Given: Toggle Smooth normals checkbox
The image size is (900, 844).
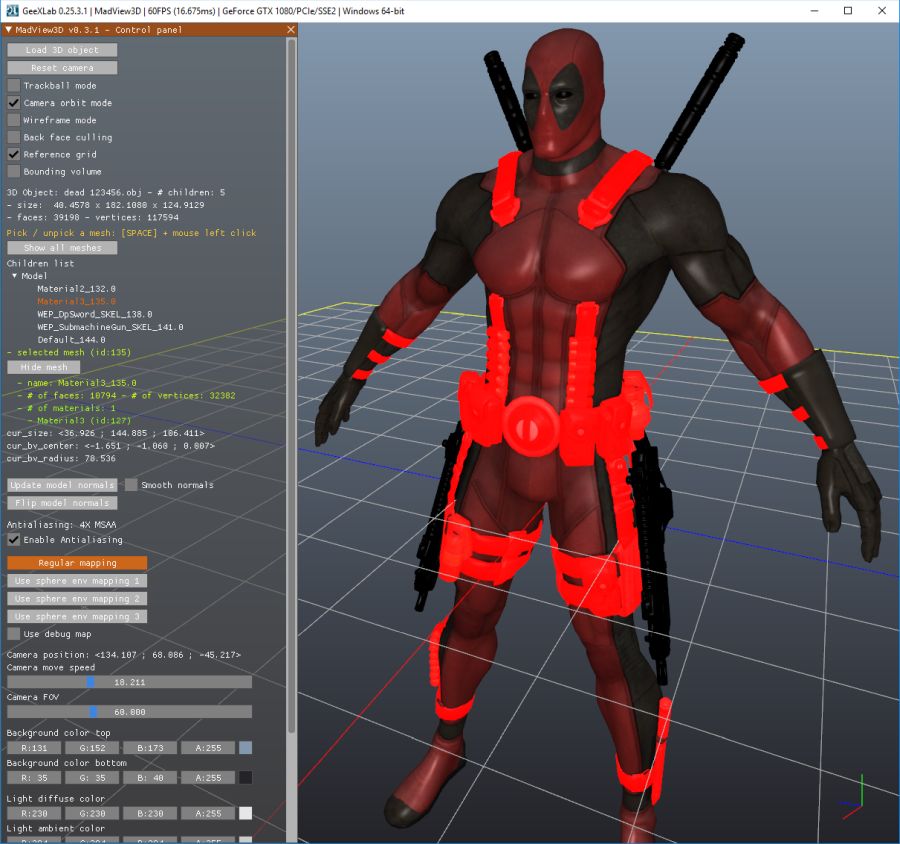Looking at the screenshot, I should (x=131, y=485).
